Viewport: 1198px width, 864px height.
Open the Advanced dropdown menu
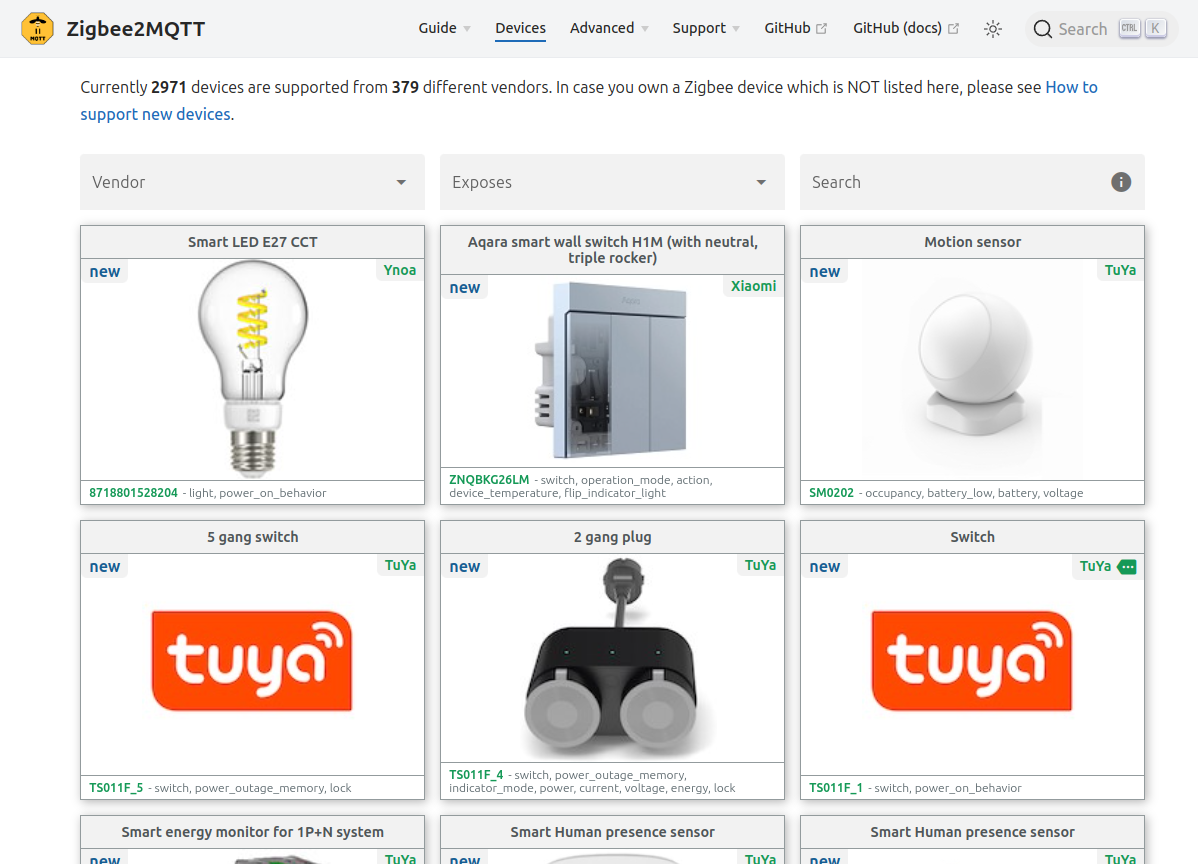pos(609,28)
